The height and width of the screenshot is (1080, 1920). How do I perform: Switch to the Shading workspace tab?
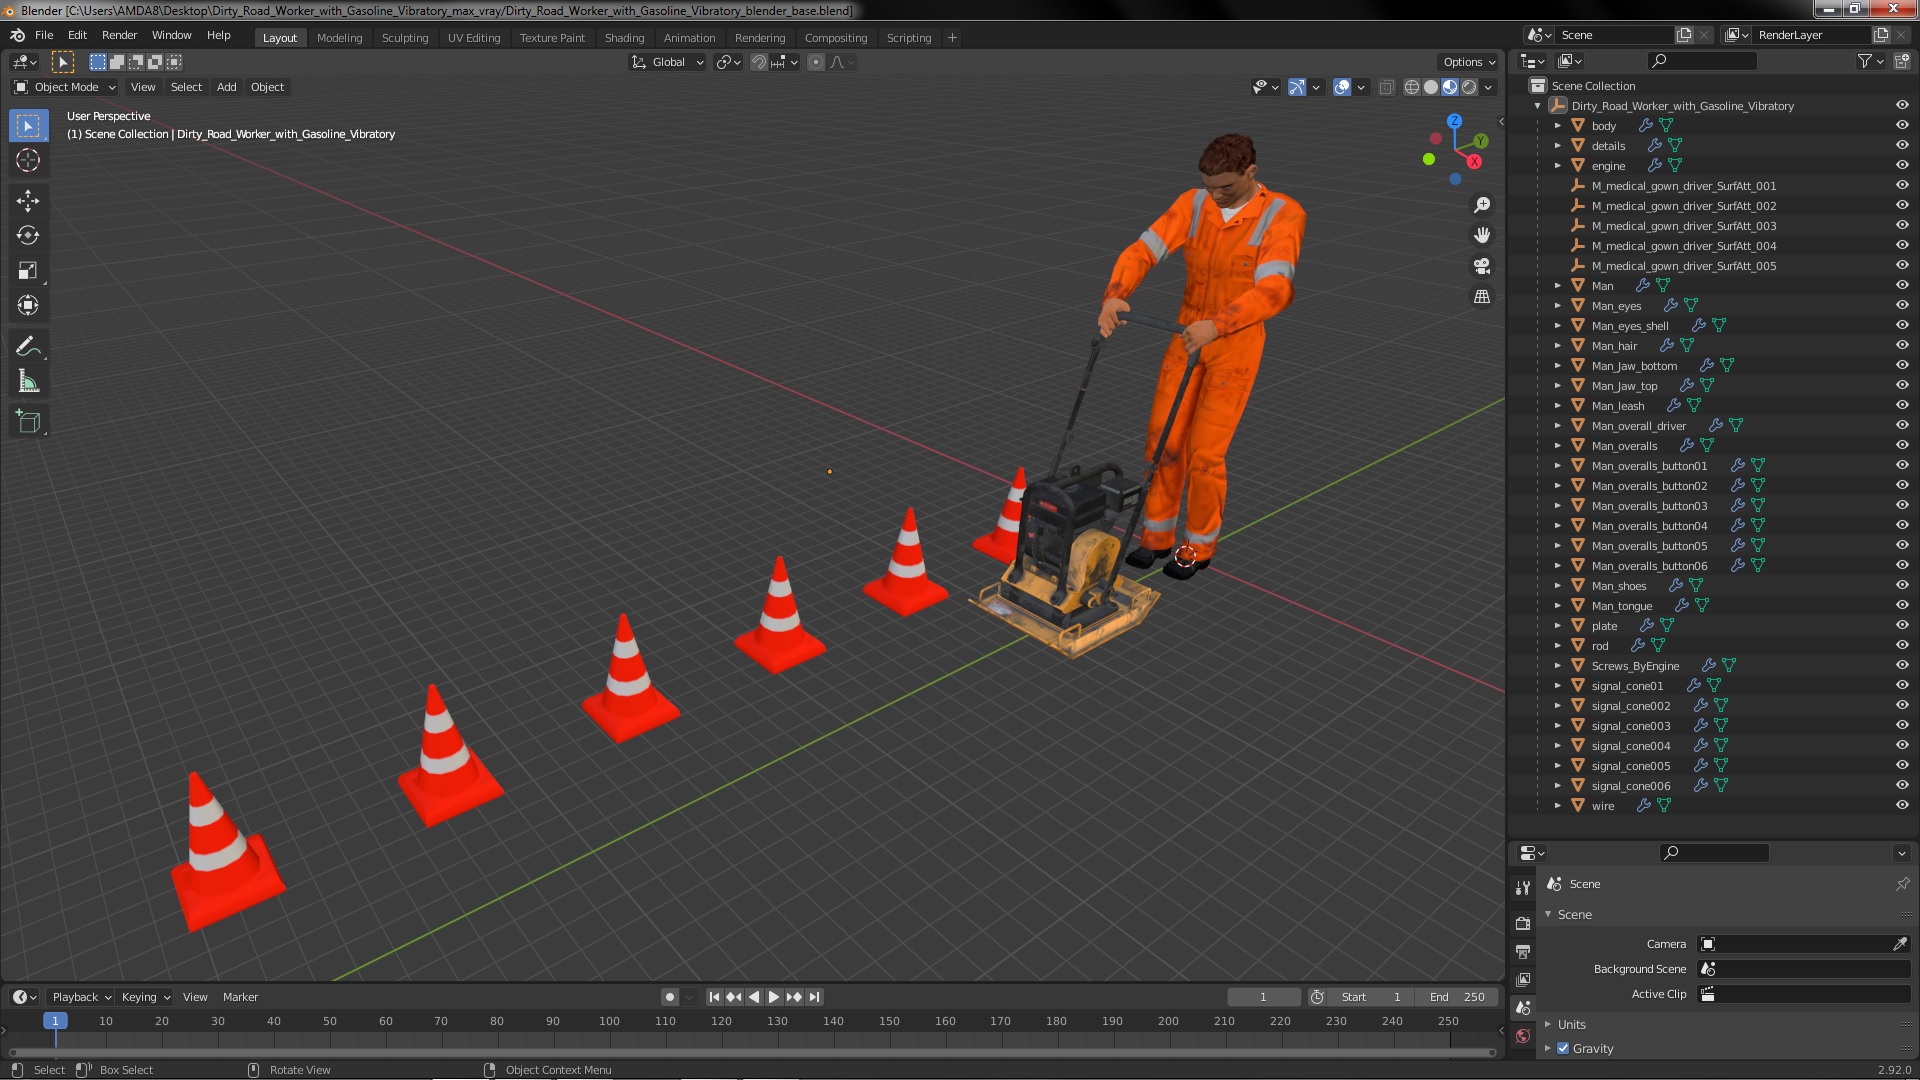pyautogui.click(x=624, y=38)
